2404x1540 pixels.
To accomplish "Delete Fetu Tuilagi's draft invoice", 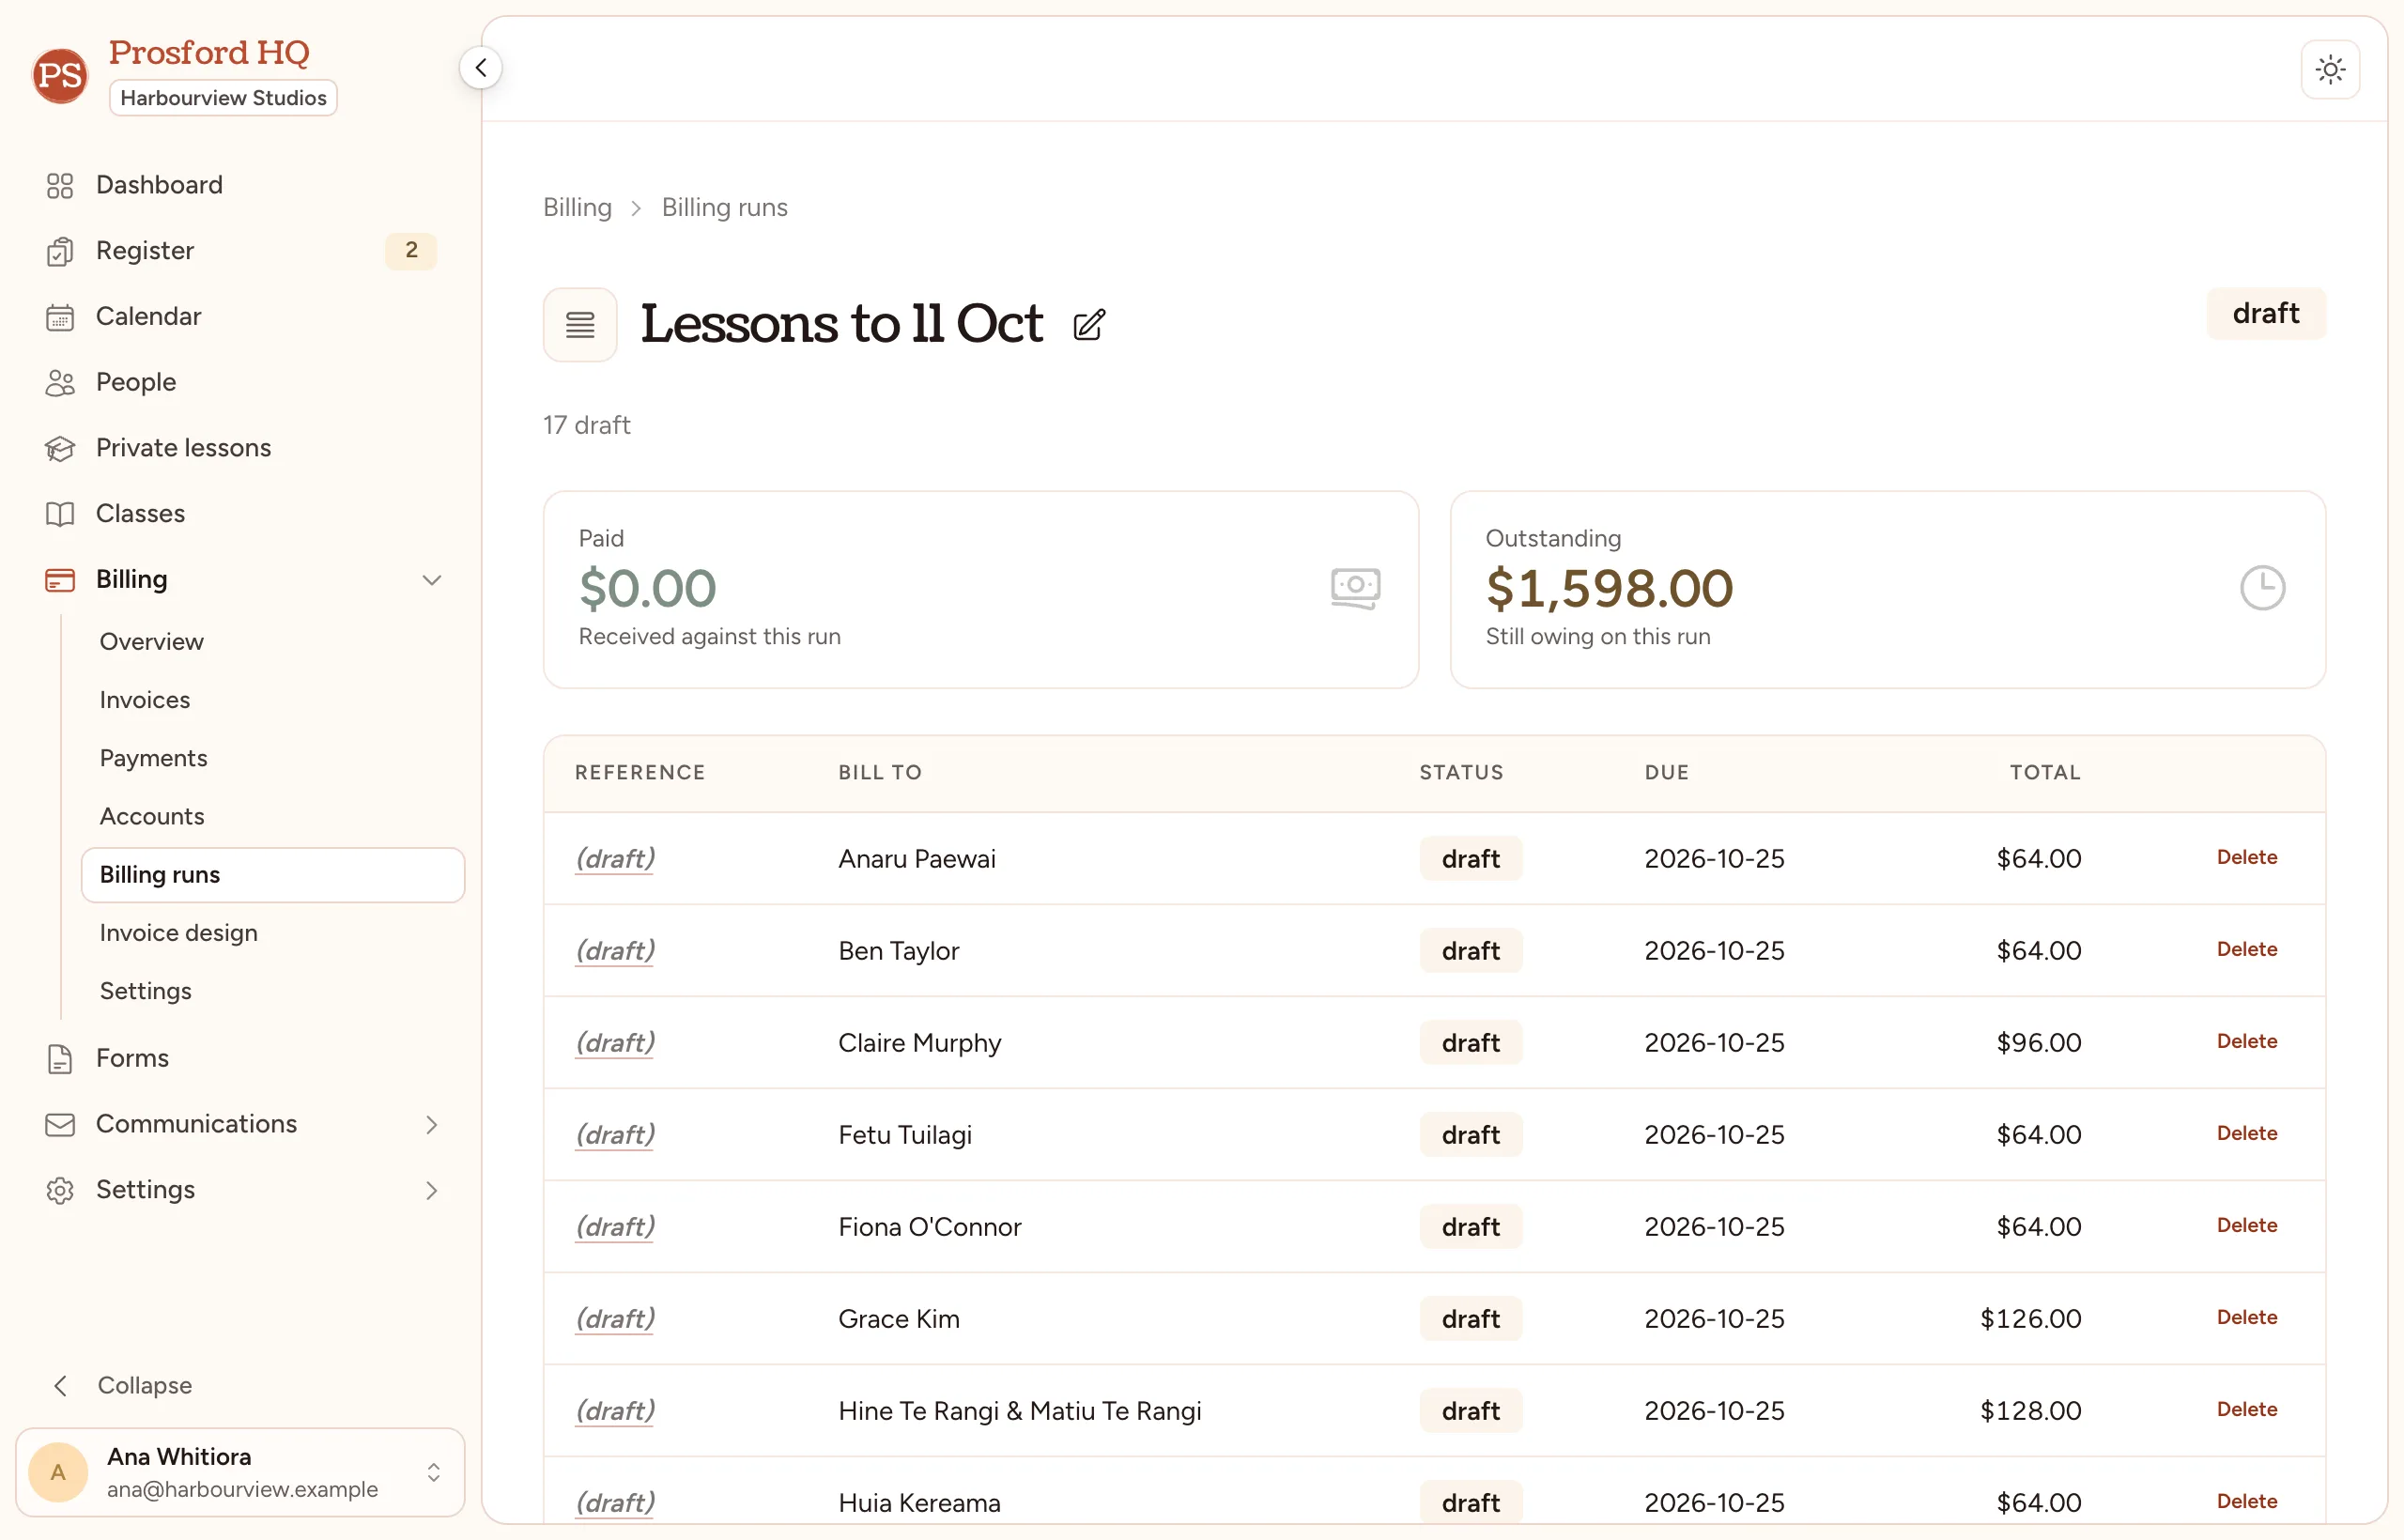I will tap(2247, 1133).
